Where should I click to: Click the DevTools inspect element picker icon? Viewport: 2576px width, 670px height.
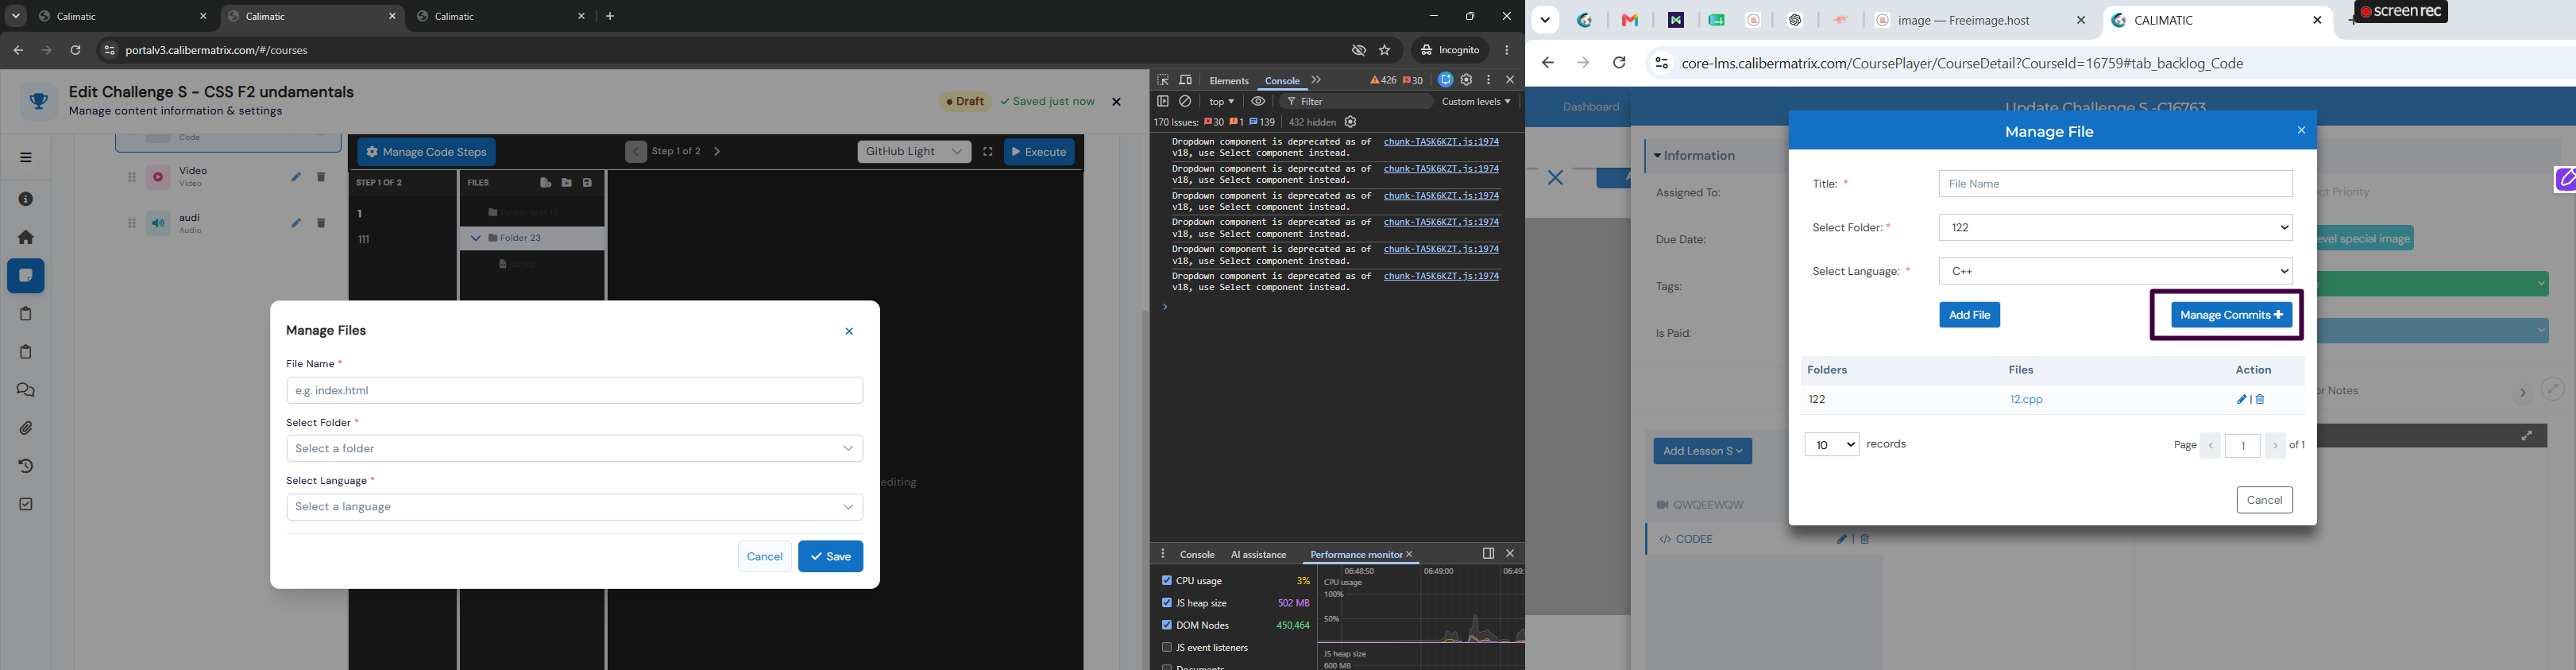pyautogui.click(x=1163, y=80)
